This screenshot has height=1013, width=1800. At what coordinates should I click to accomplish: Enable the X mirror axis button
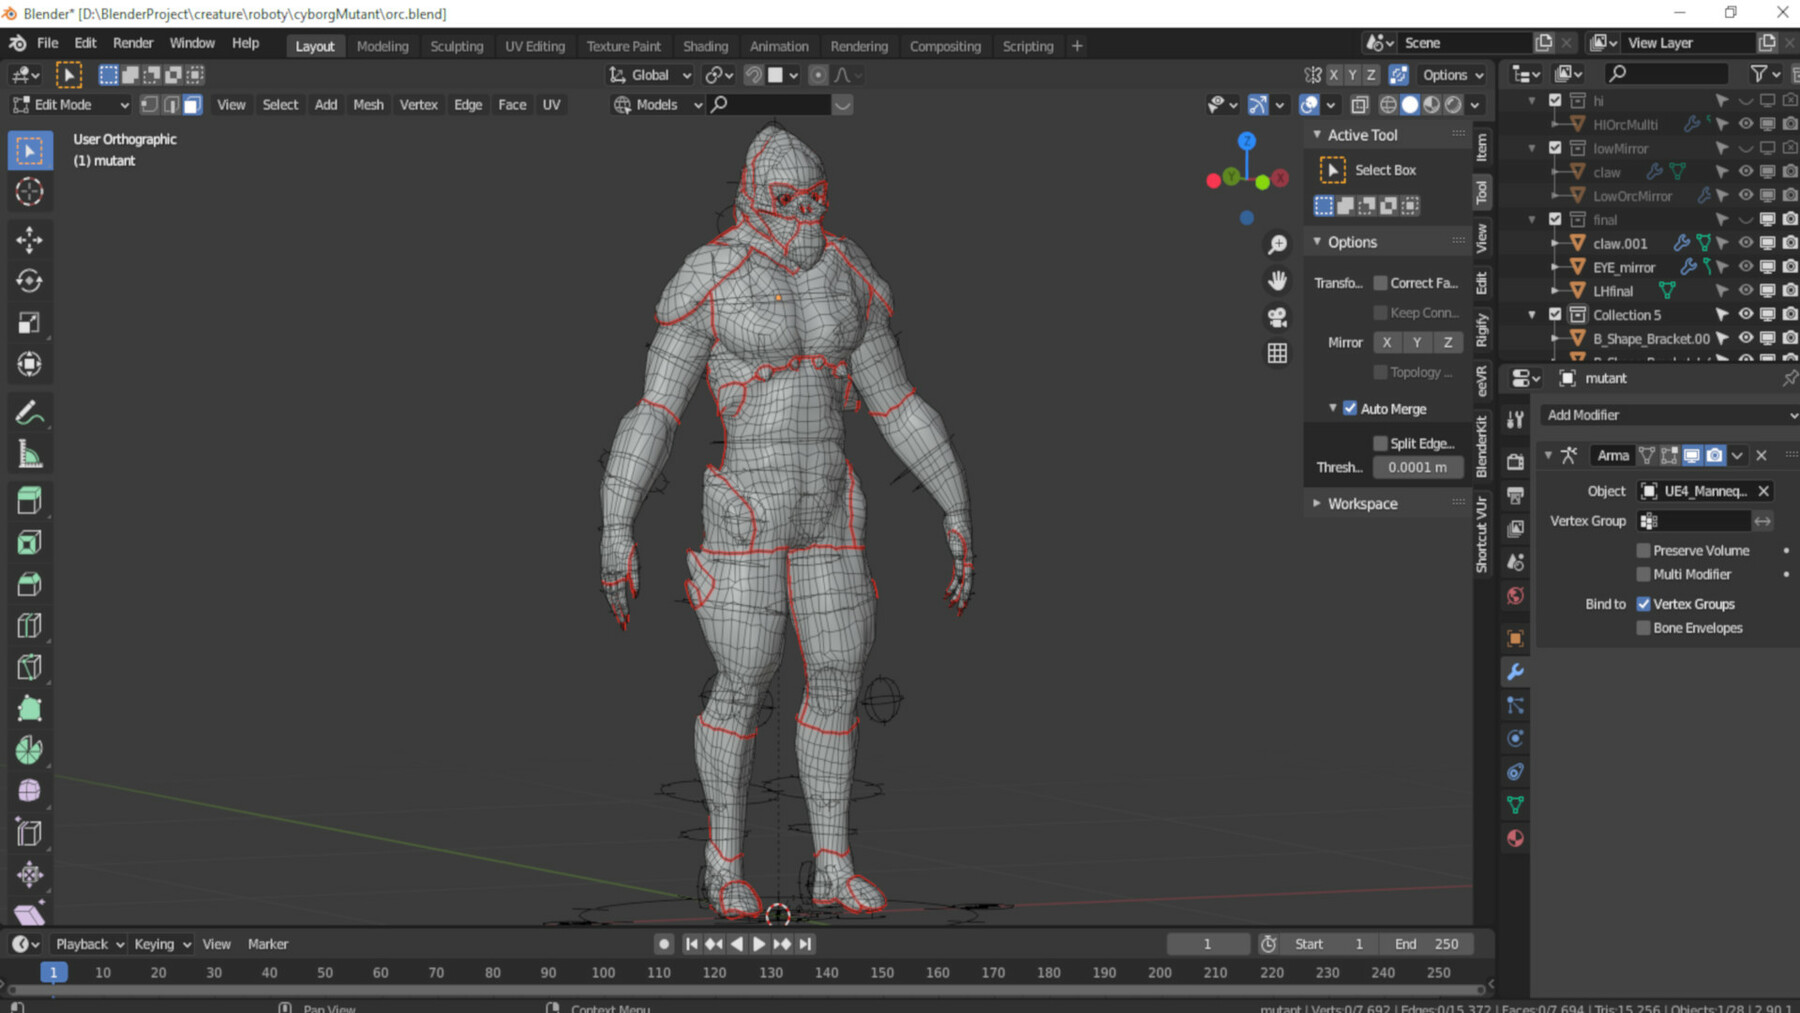coord(1387,342)
